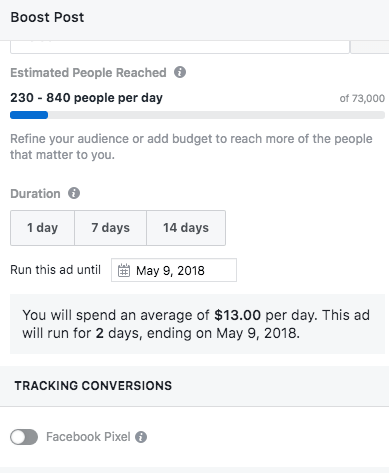
Task: Click the Run this ad until label
Action: [x=56, y=270]
